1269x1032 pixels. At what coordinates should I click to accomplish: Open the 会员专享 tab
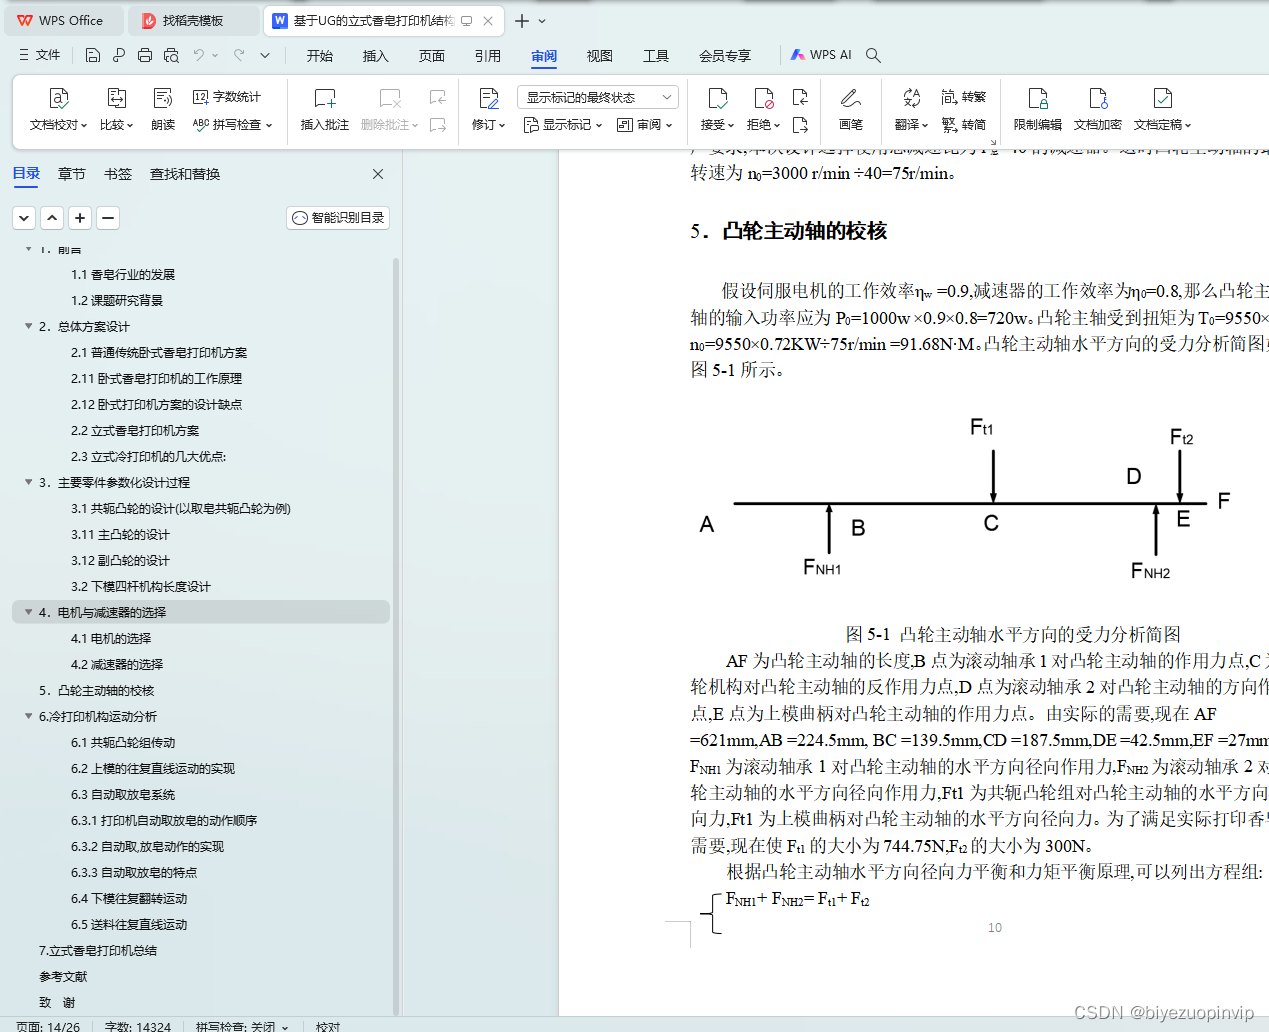[x=725, y=56]
